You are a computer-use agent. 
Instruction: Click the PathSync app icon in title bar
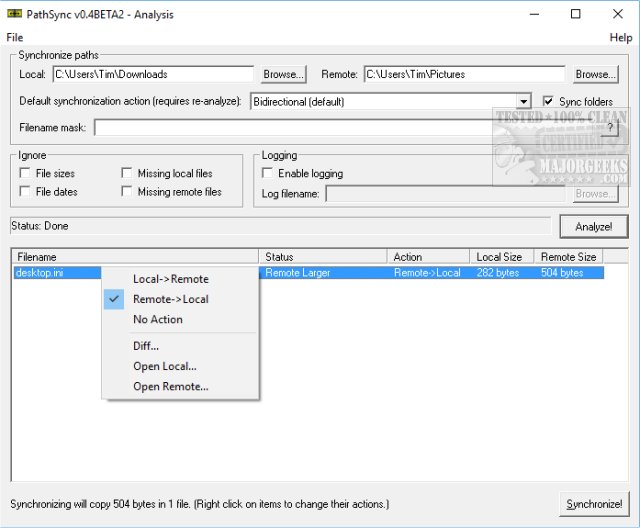coord(14,14)
